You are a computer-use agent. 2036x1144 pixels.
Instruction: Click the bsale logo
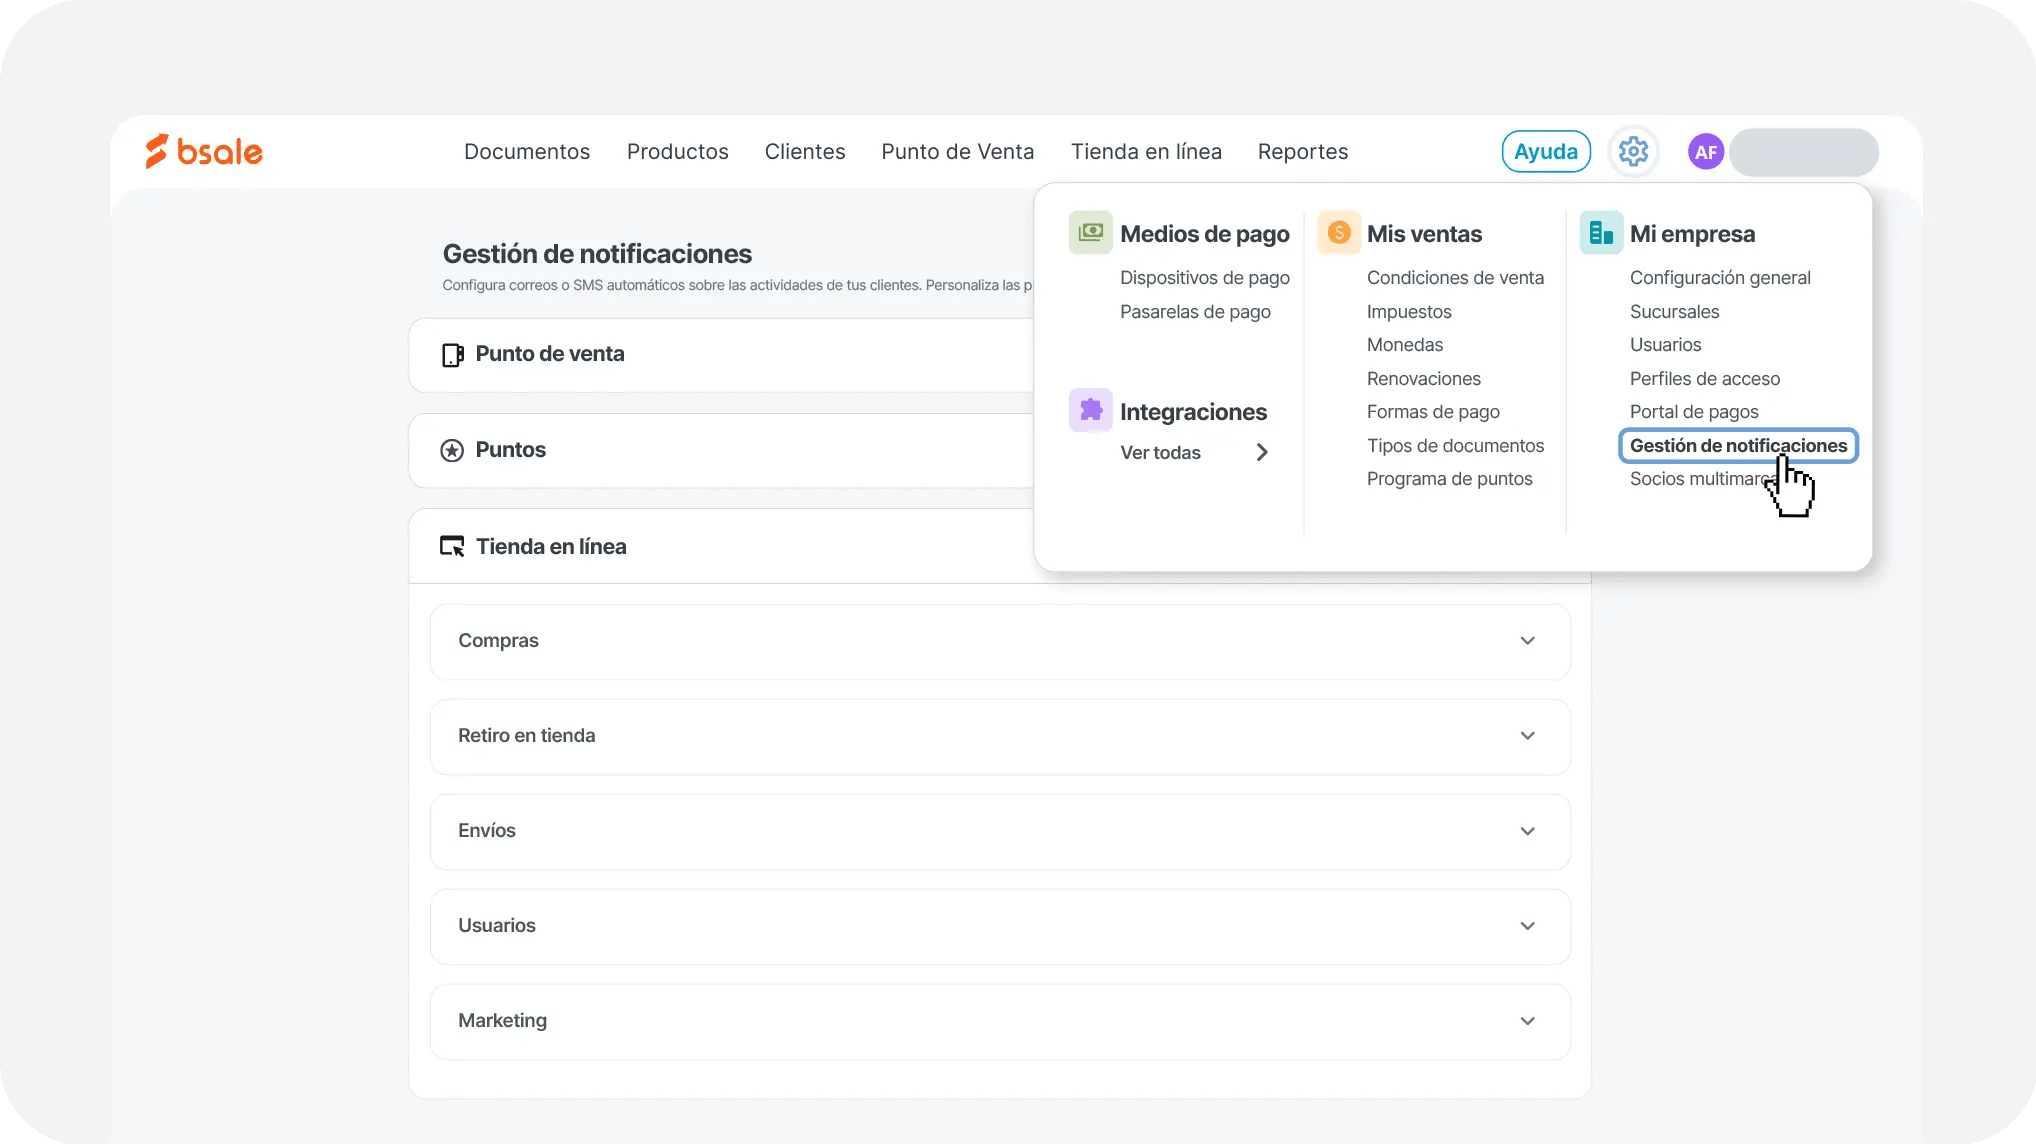click(204, 151)
